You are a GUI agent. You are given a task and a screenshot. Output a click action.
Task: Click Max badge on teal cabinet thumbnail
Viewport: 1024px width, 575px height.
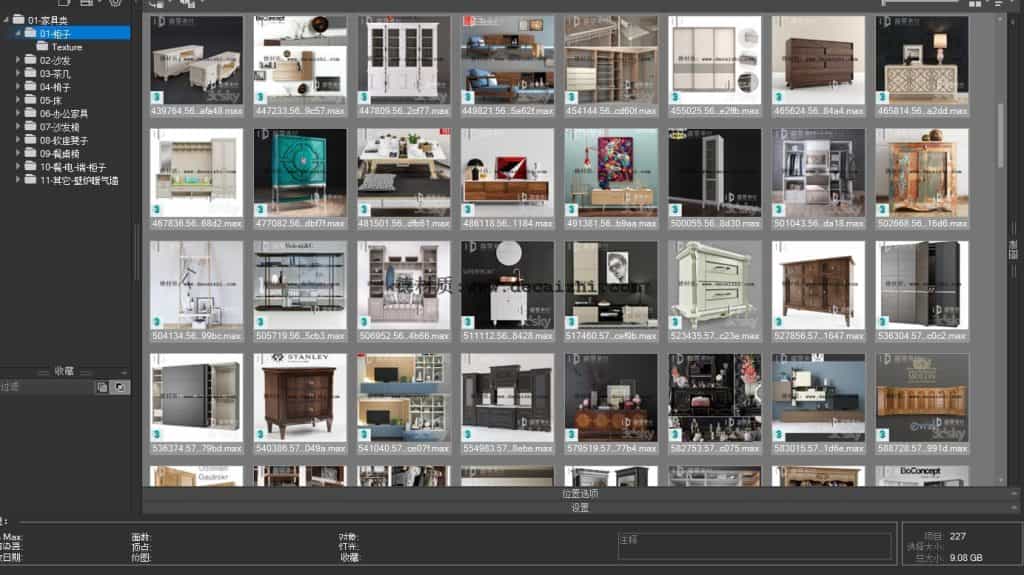click(260, 210)
